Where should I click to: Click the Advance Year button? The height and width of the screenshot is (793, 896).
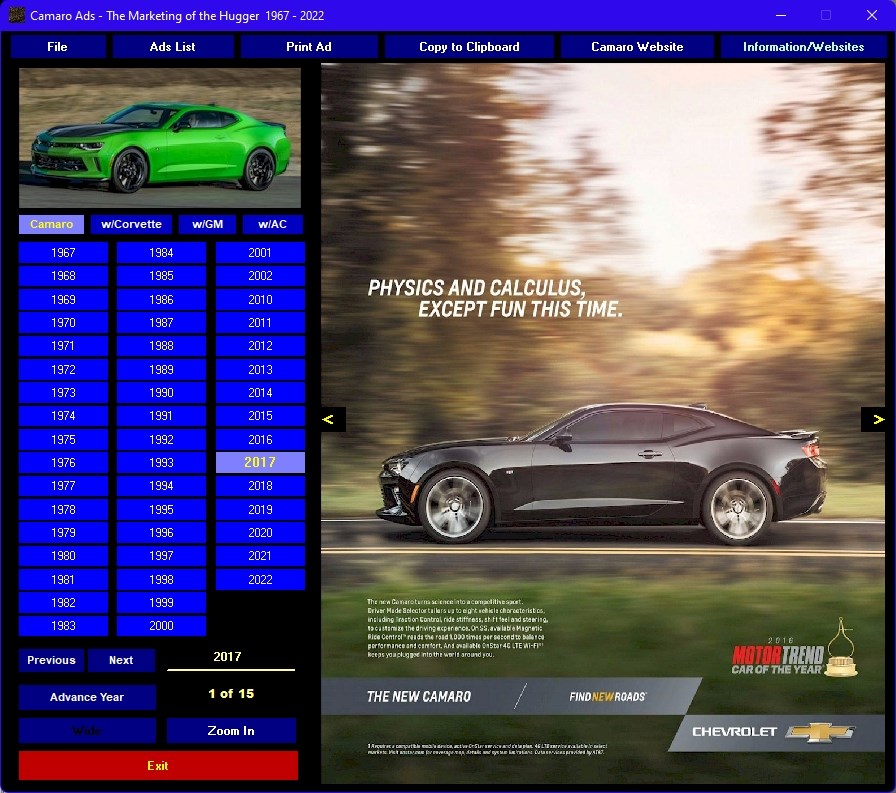click(87, 697)
